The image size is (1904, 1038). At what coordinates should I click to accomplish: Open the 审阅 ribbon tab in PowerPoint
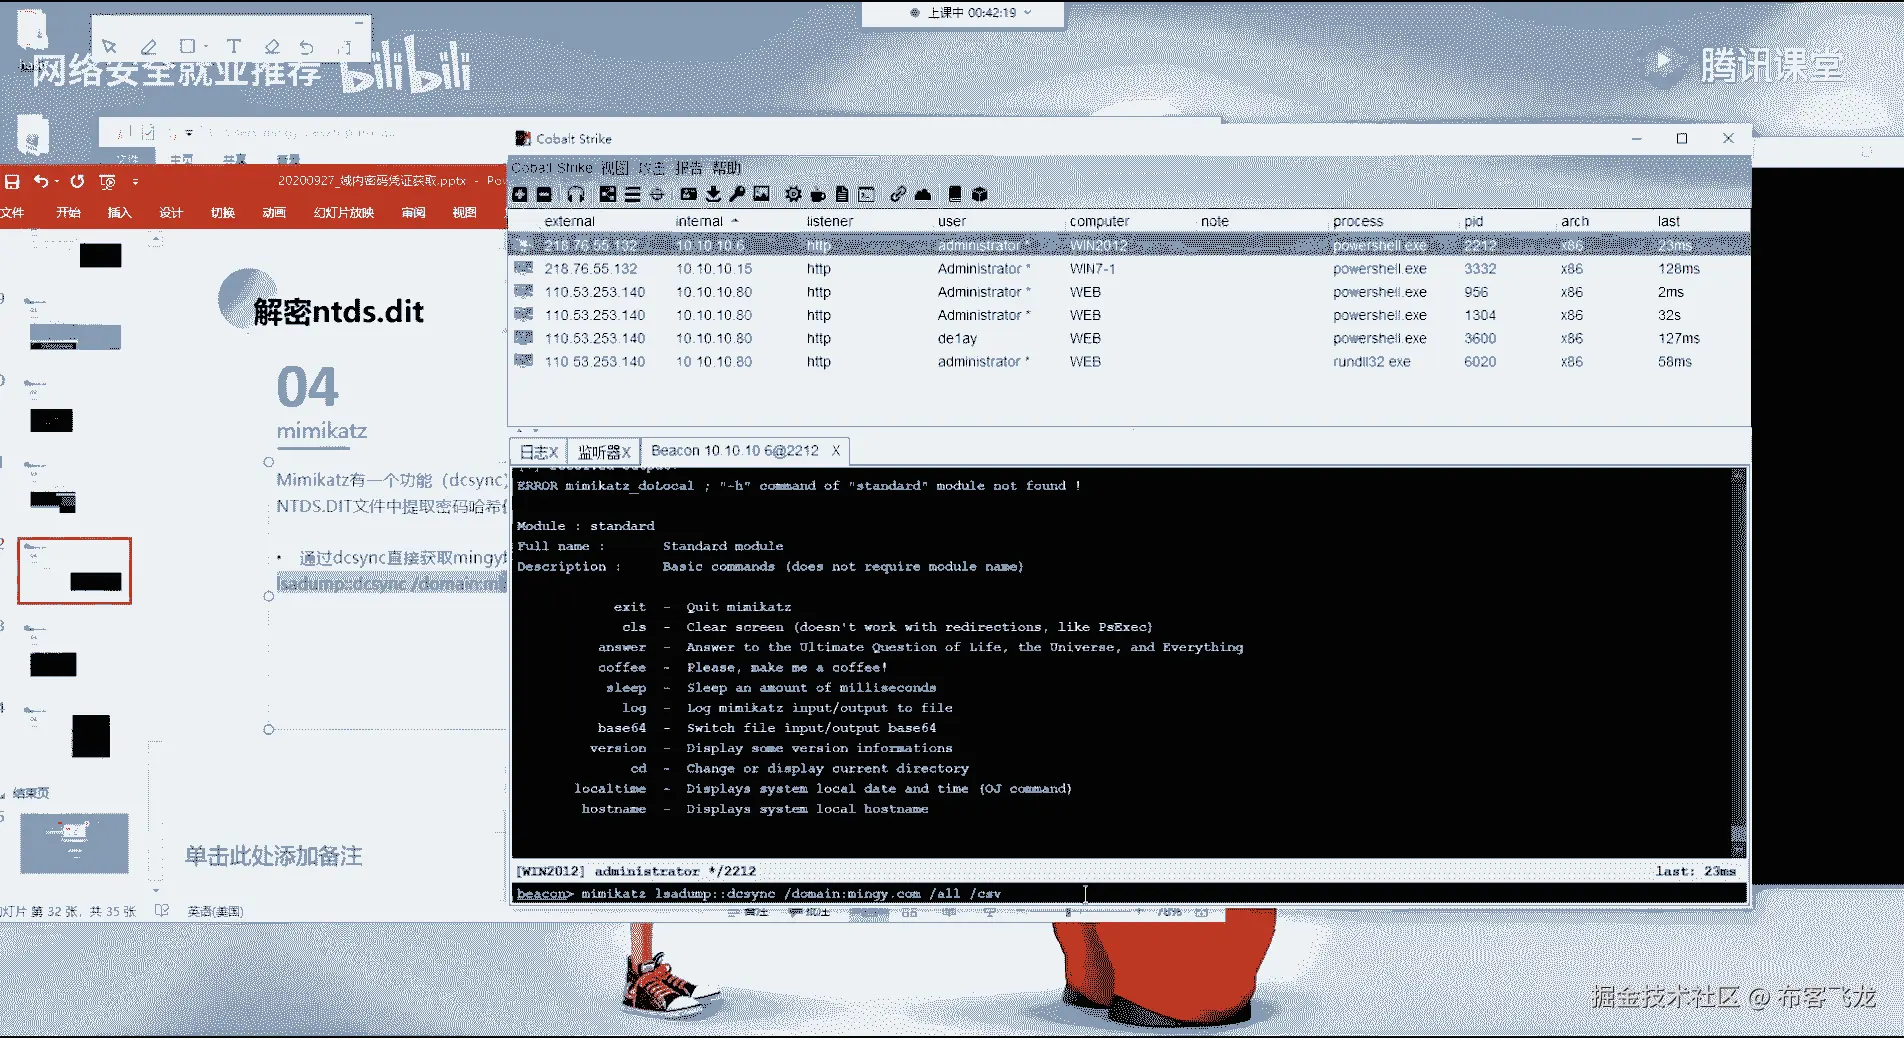[x=413, y=212]
